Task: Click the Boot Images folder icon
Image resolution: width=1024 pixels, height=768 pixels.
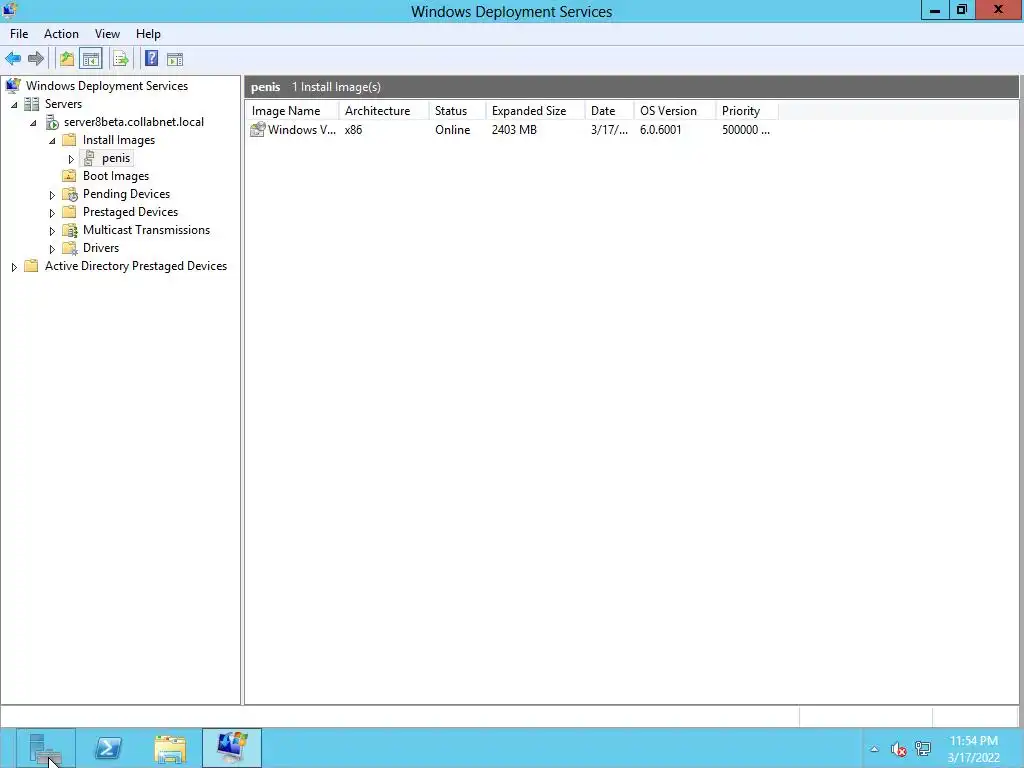Action: click(x=69, y=176)
